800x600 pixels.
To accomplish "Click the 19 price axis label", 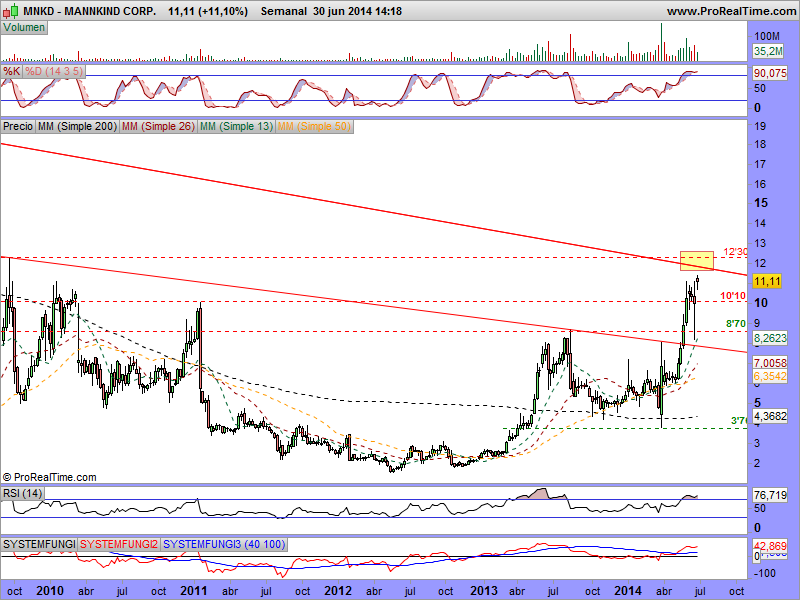I will click(x=760, y=126).
